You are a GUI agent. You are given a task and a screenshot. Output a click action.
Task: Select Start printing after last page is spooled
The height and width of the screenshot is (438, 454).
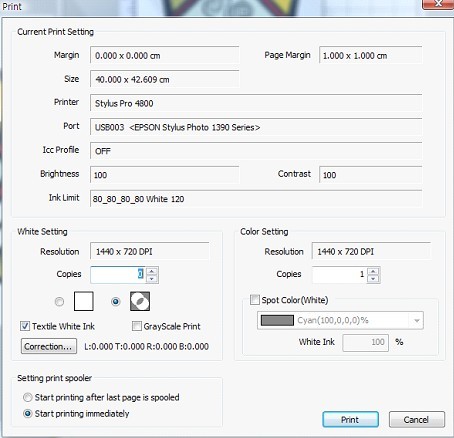28,397
